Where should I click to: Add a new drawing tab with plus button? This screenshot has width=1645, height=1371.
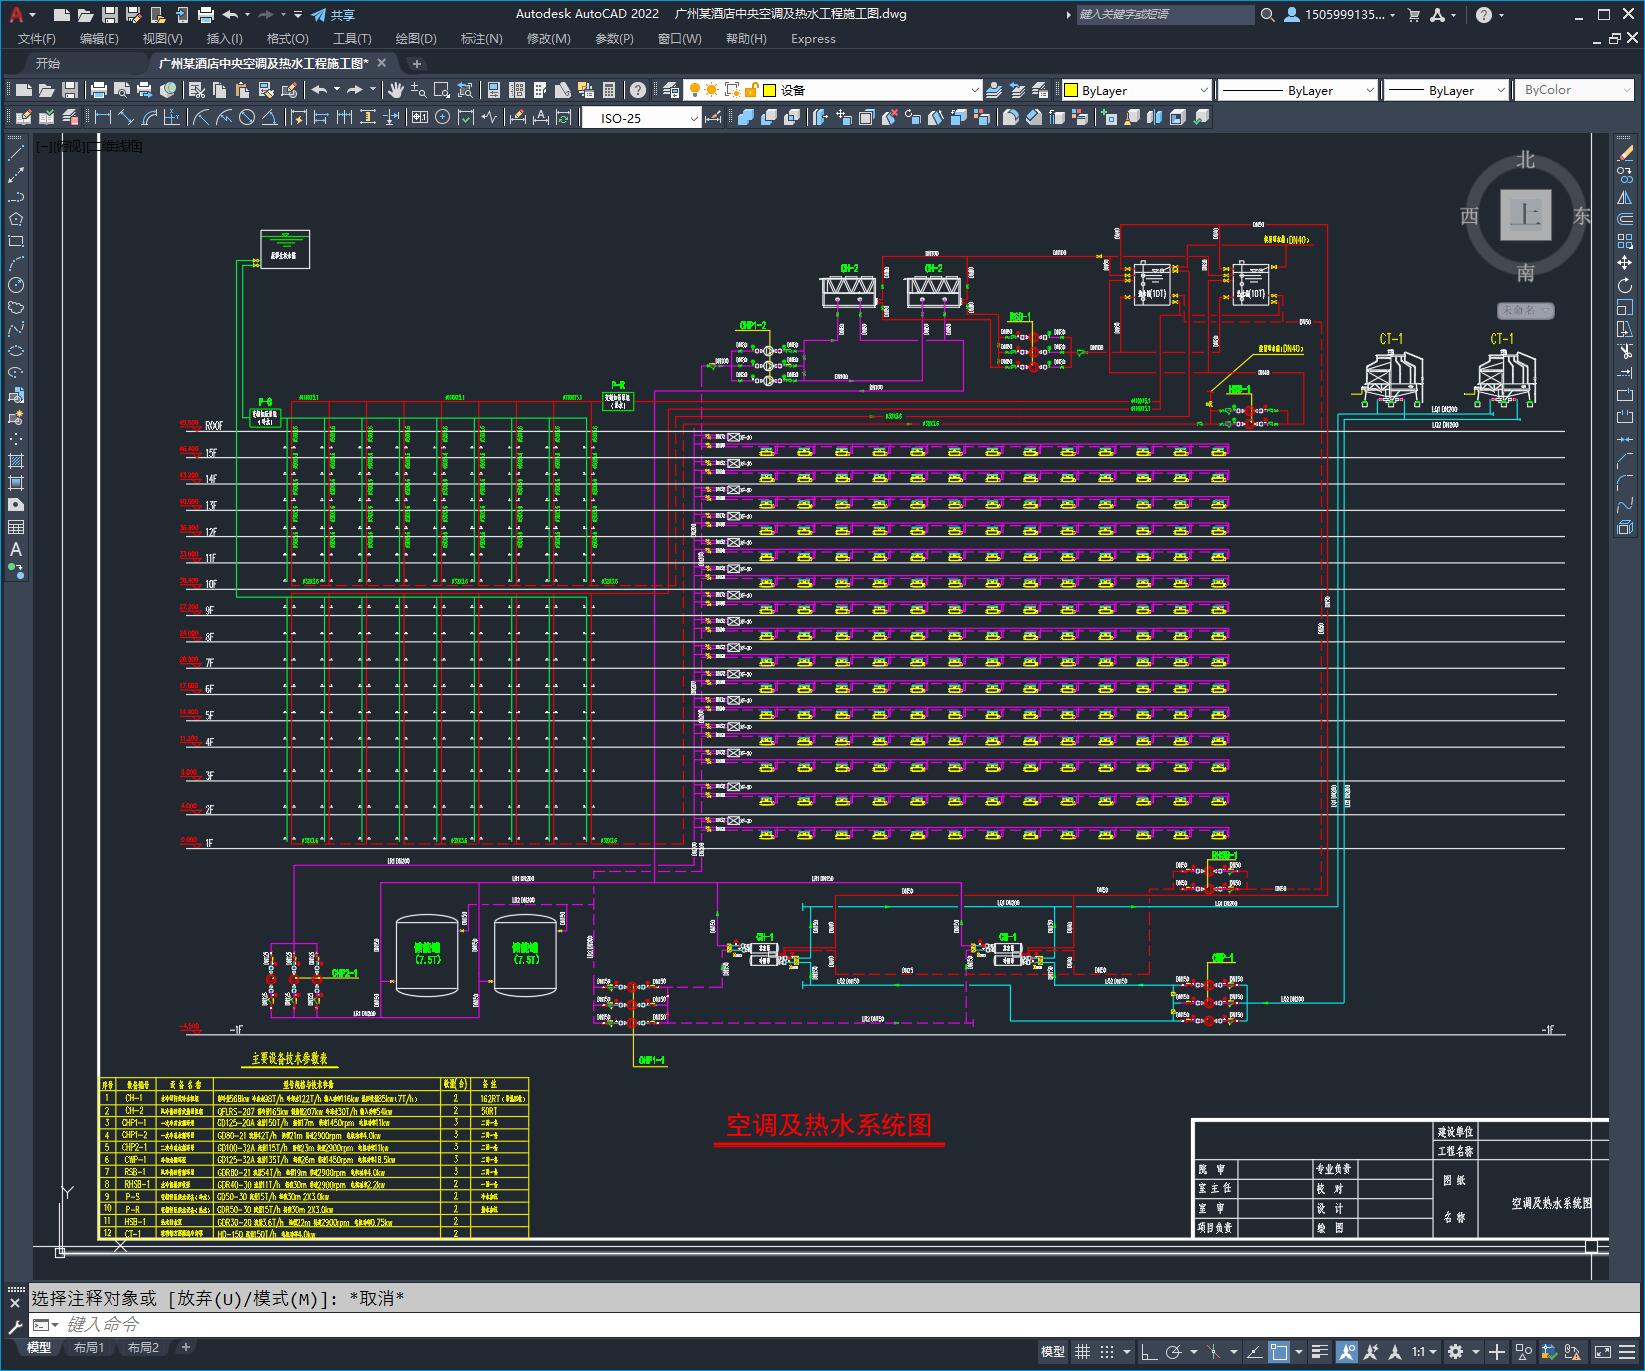point(417,64)
